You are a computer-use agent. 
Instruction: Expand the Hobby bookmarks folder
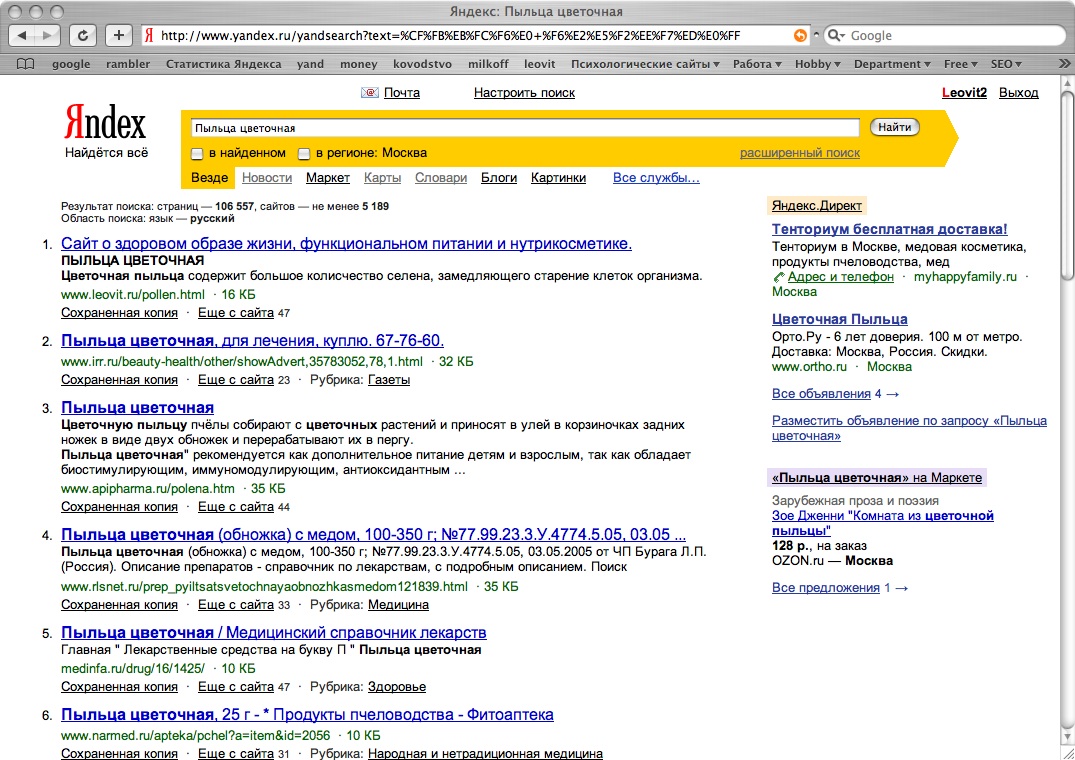point(817,64)
